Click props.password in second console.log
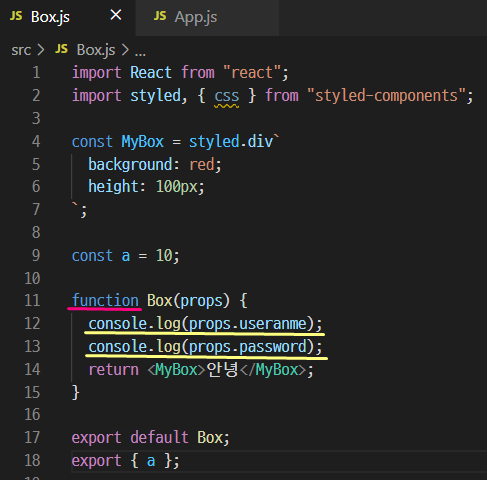This screenshot has width=487, height=480. (248, 347)
